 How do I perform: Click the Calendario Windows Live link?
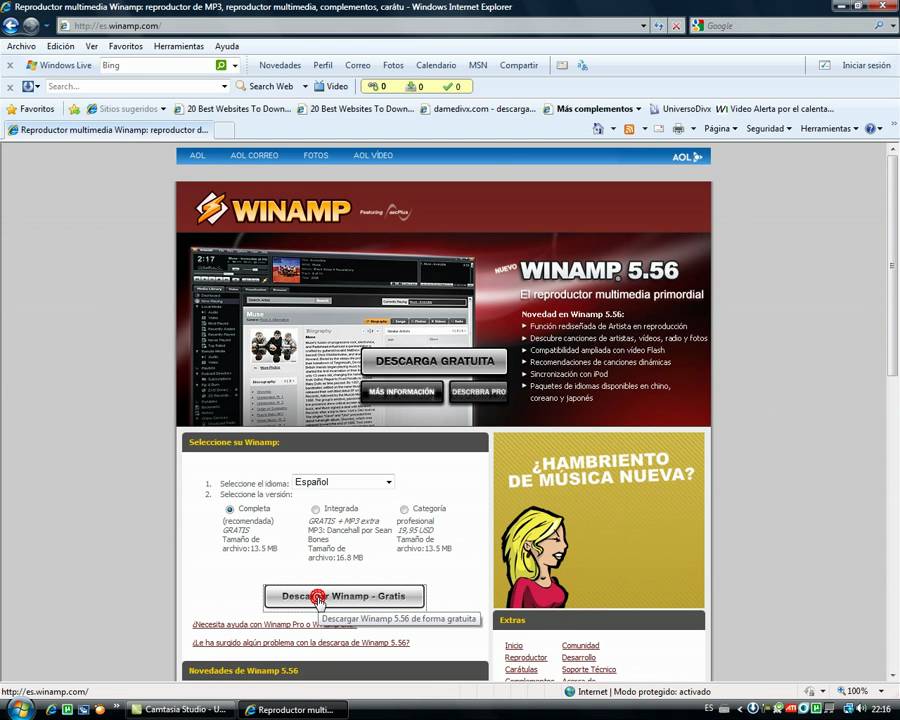click(x=436, y=65)
